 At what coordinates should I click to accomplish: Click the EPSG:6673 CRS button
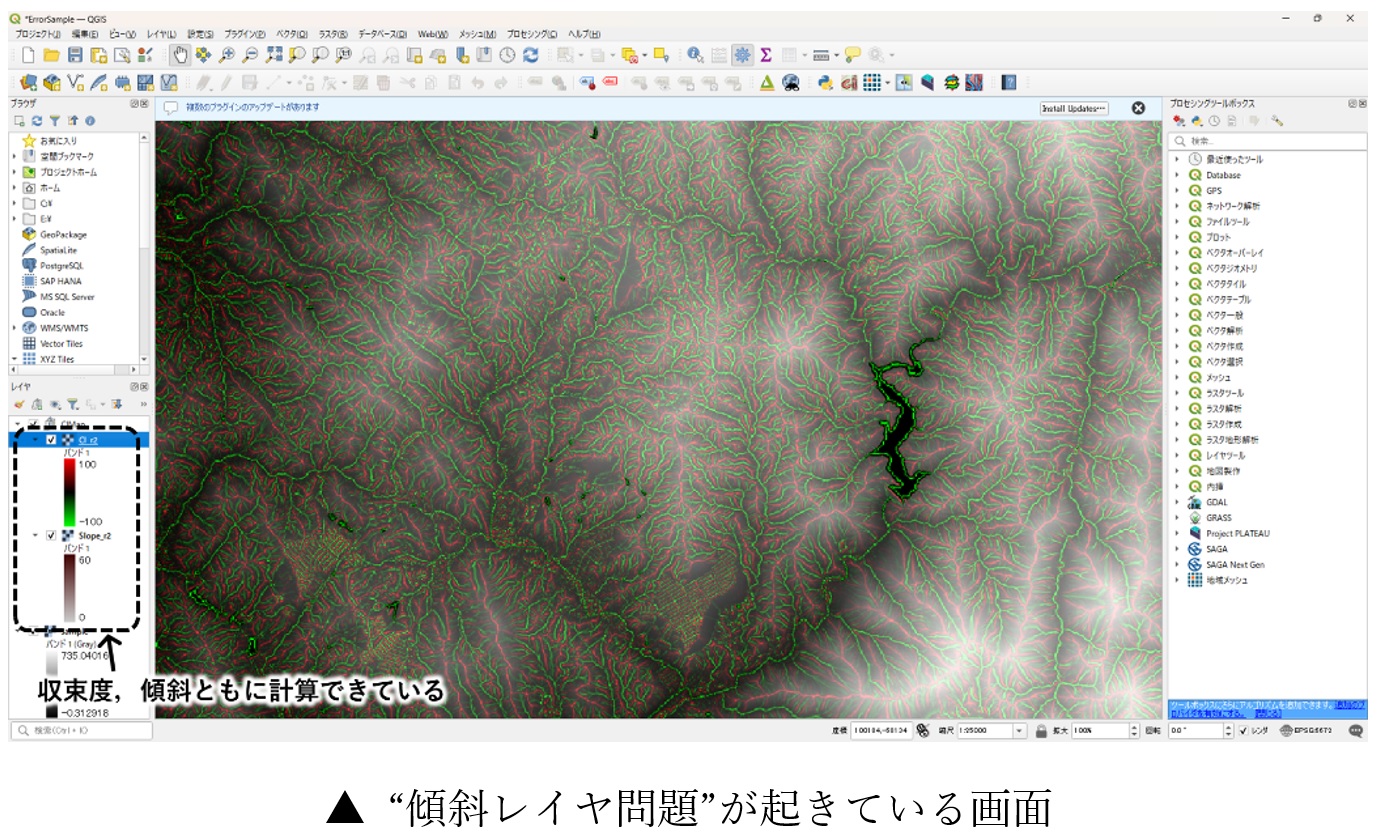click(1305, 731)
